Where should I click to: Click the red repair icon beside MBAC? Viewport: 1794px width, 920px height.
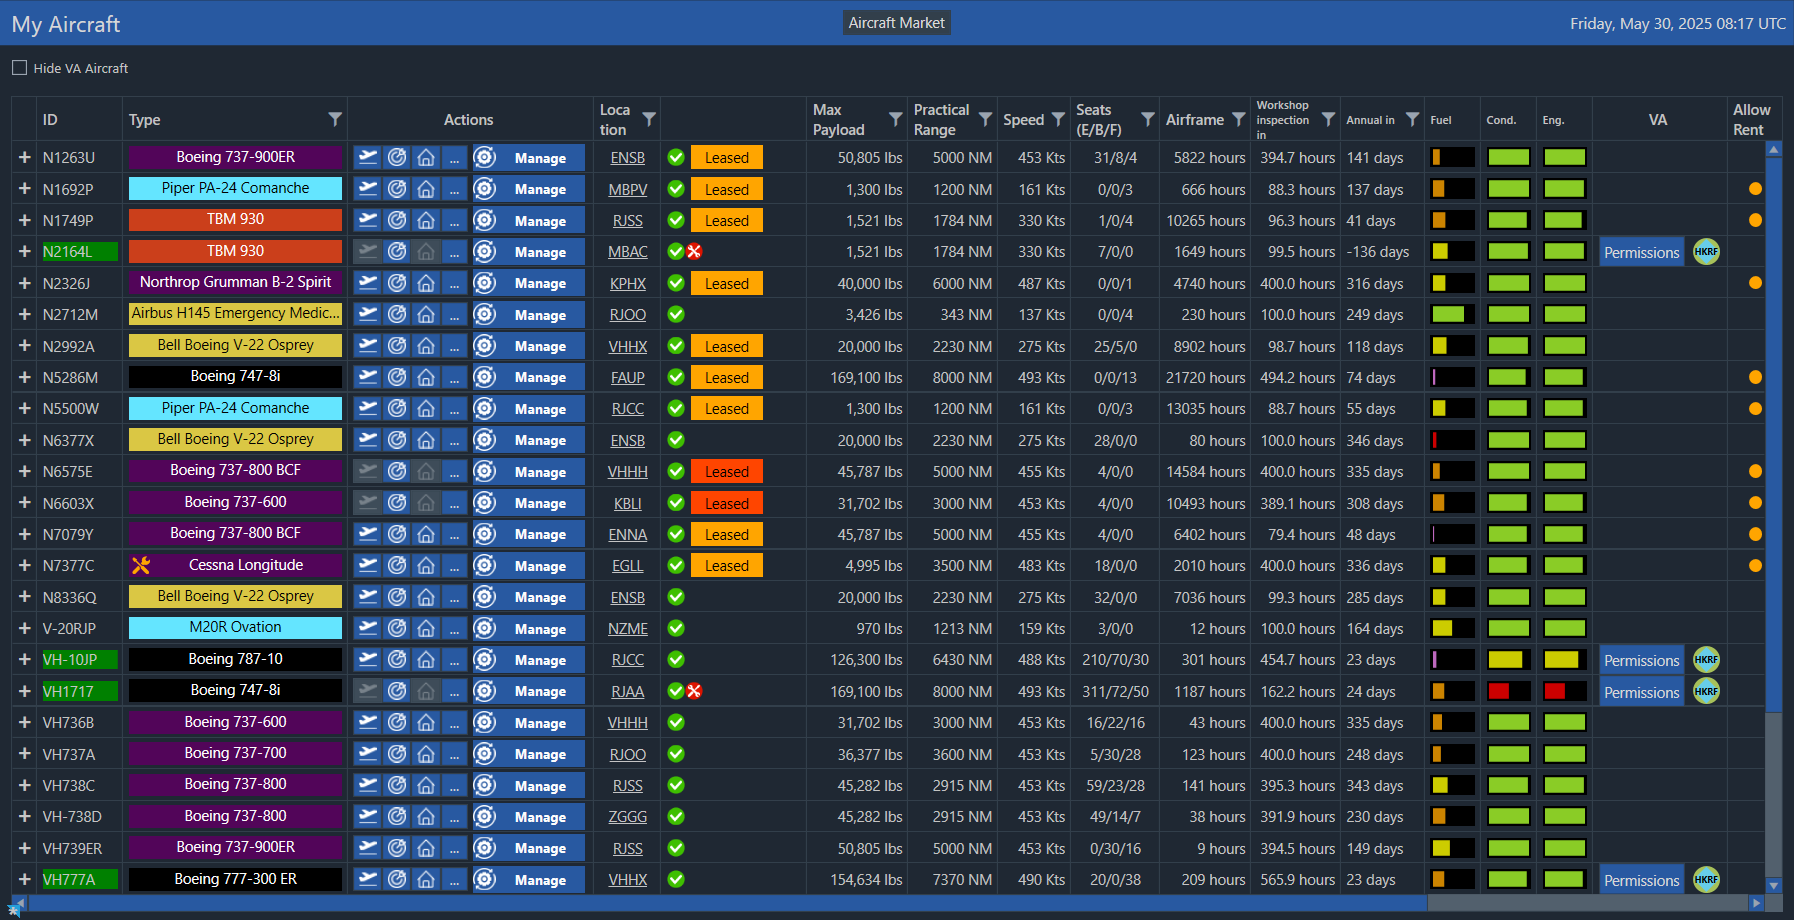tap(694, 252)
